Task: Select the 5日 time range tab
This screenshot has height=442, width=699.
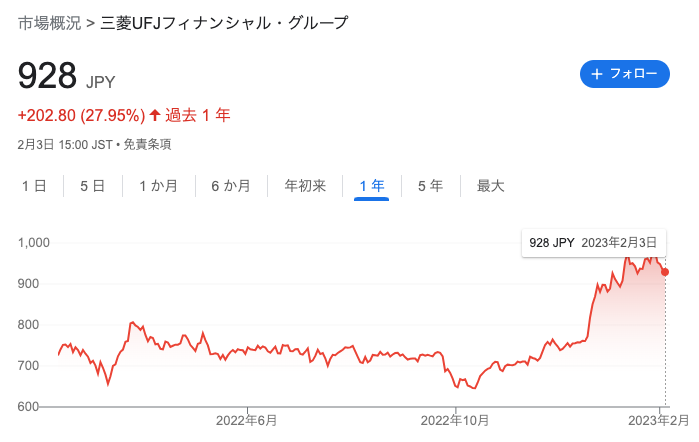Action: click(93, 186)
